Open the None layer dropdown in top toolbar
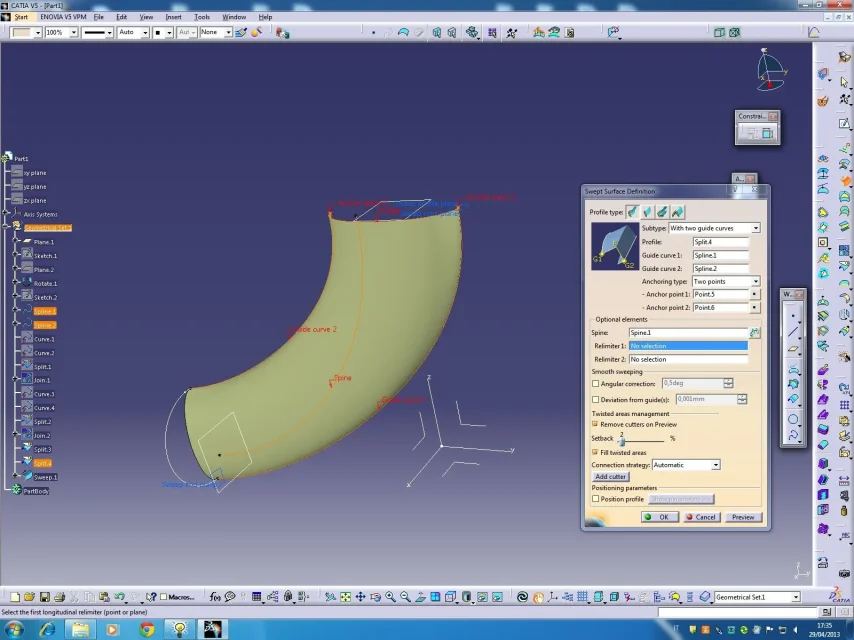This screenshot has width=854, height=640. click(229, 33)
